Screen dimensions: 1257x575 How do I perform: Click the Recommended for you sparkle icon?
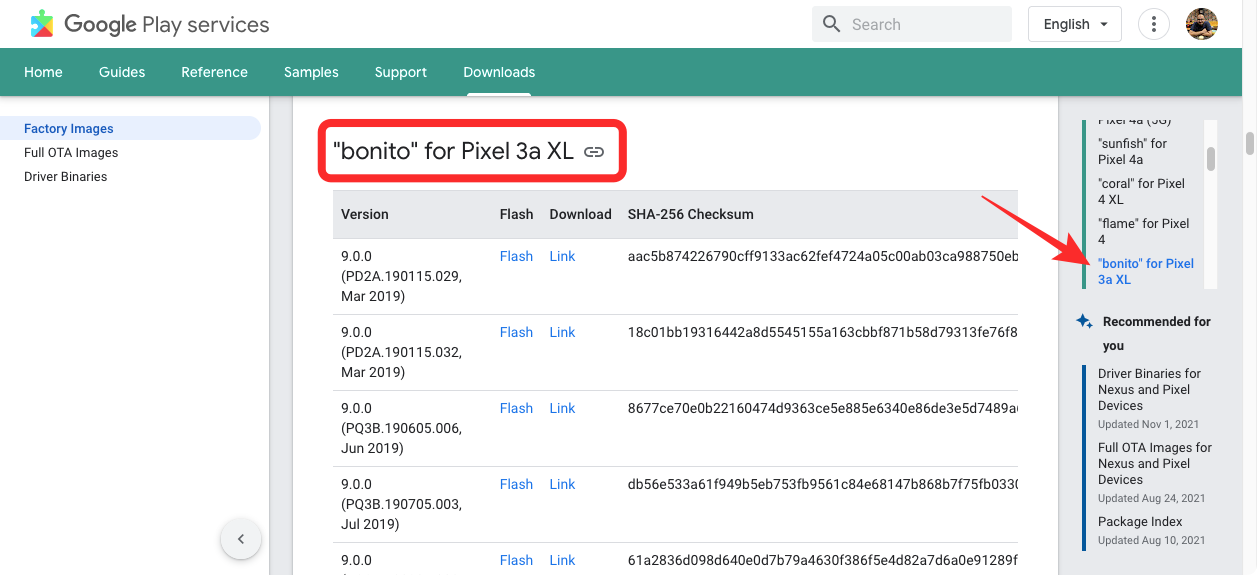click(x=1084, y=321)
